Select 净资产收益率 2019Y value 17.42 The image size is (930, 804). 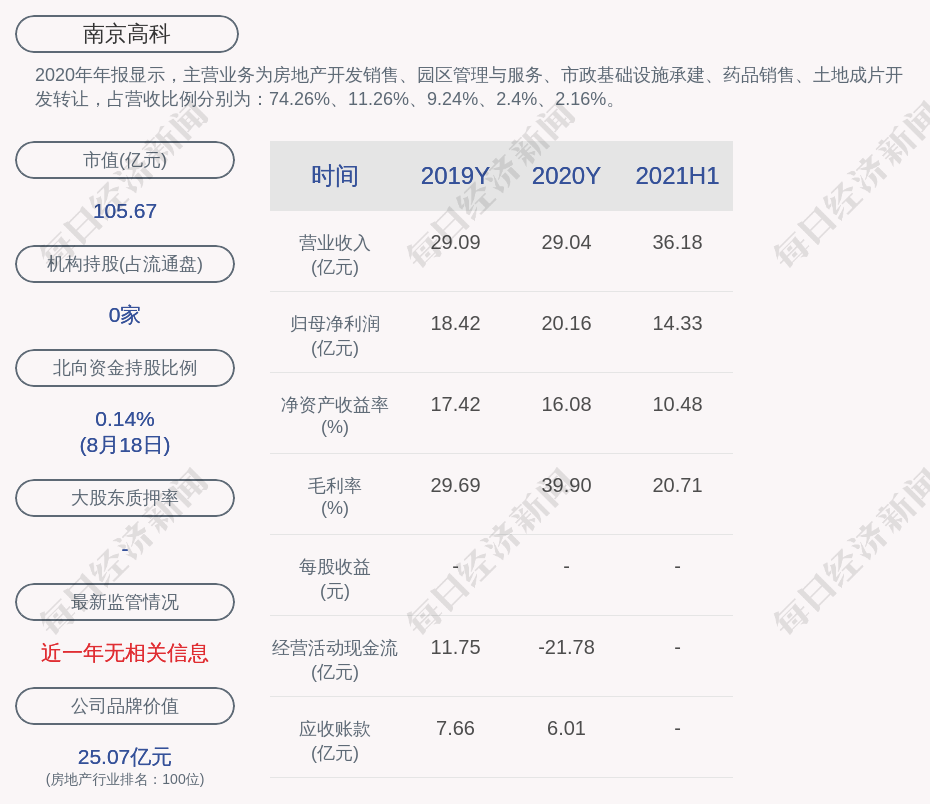tap(456, 404)
